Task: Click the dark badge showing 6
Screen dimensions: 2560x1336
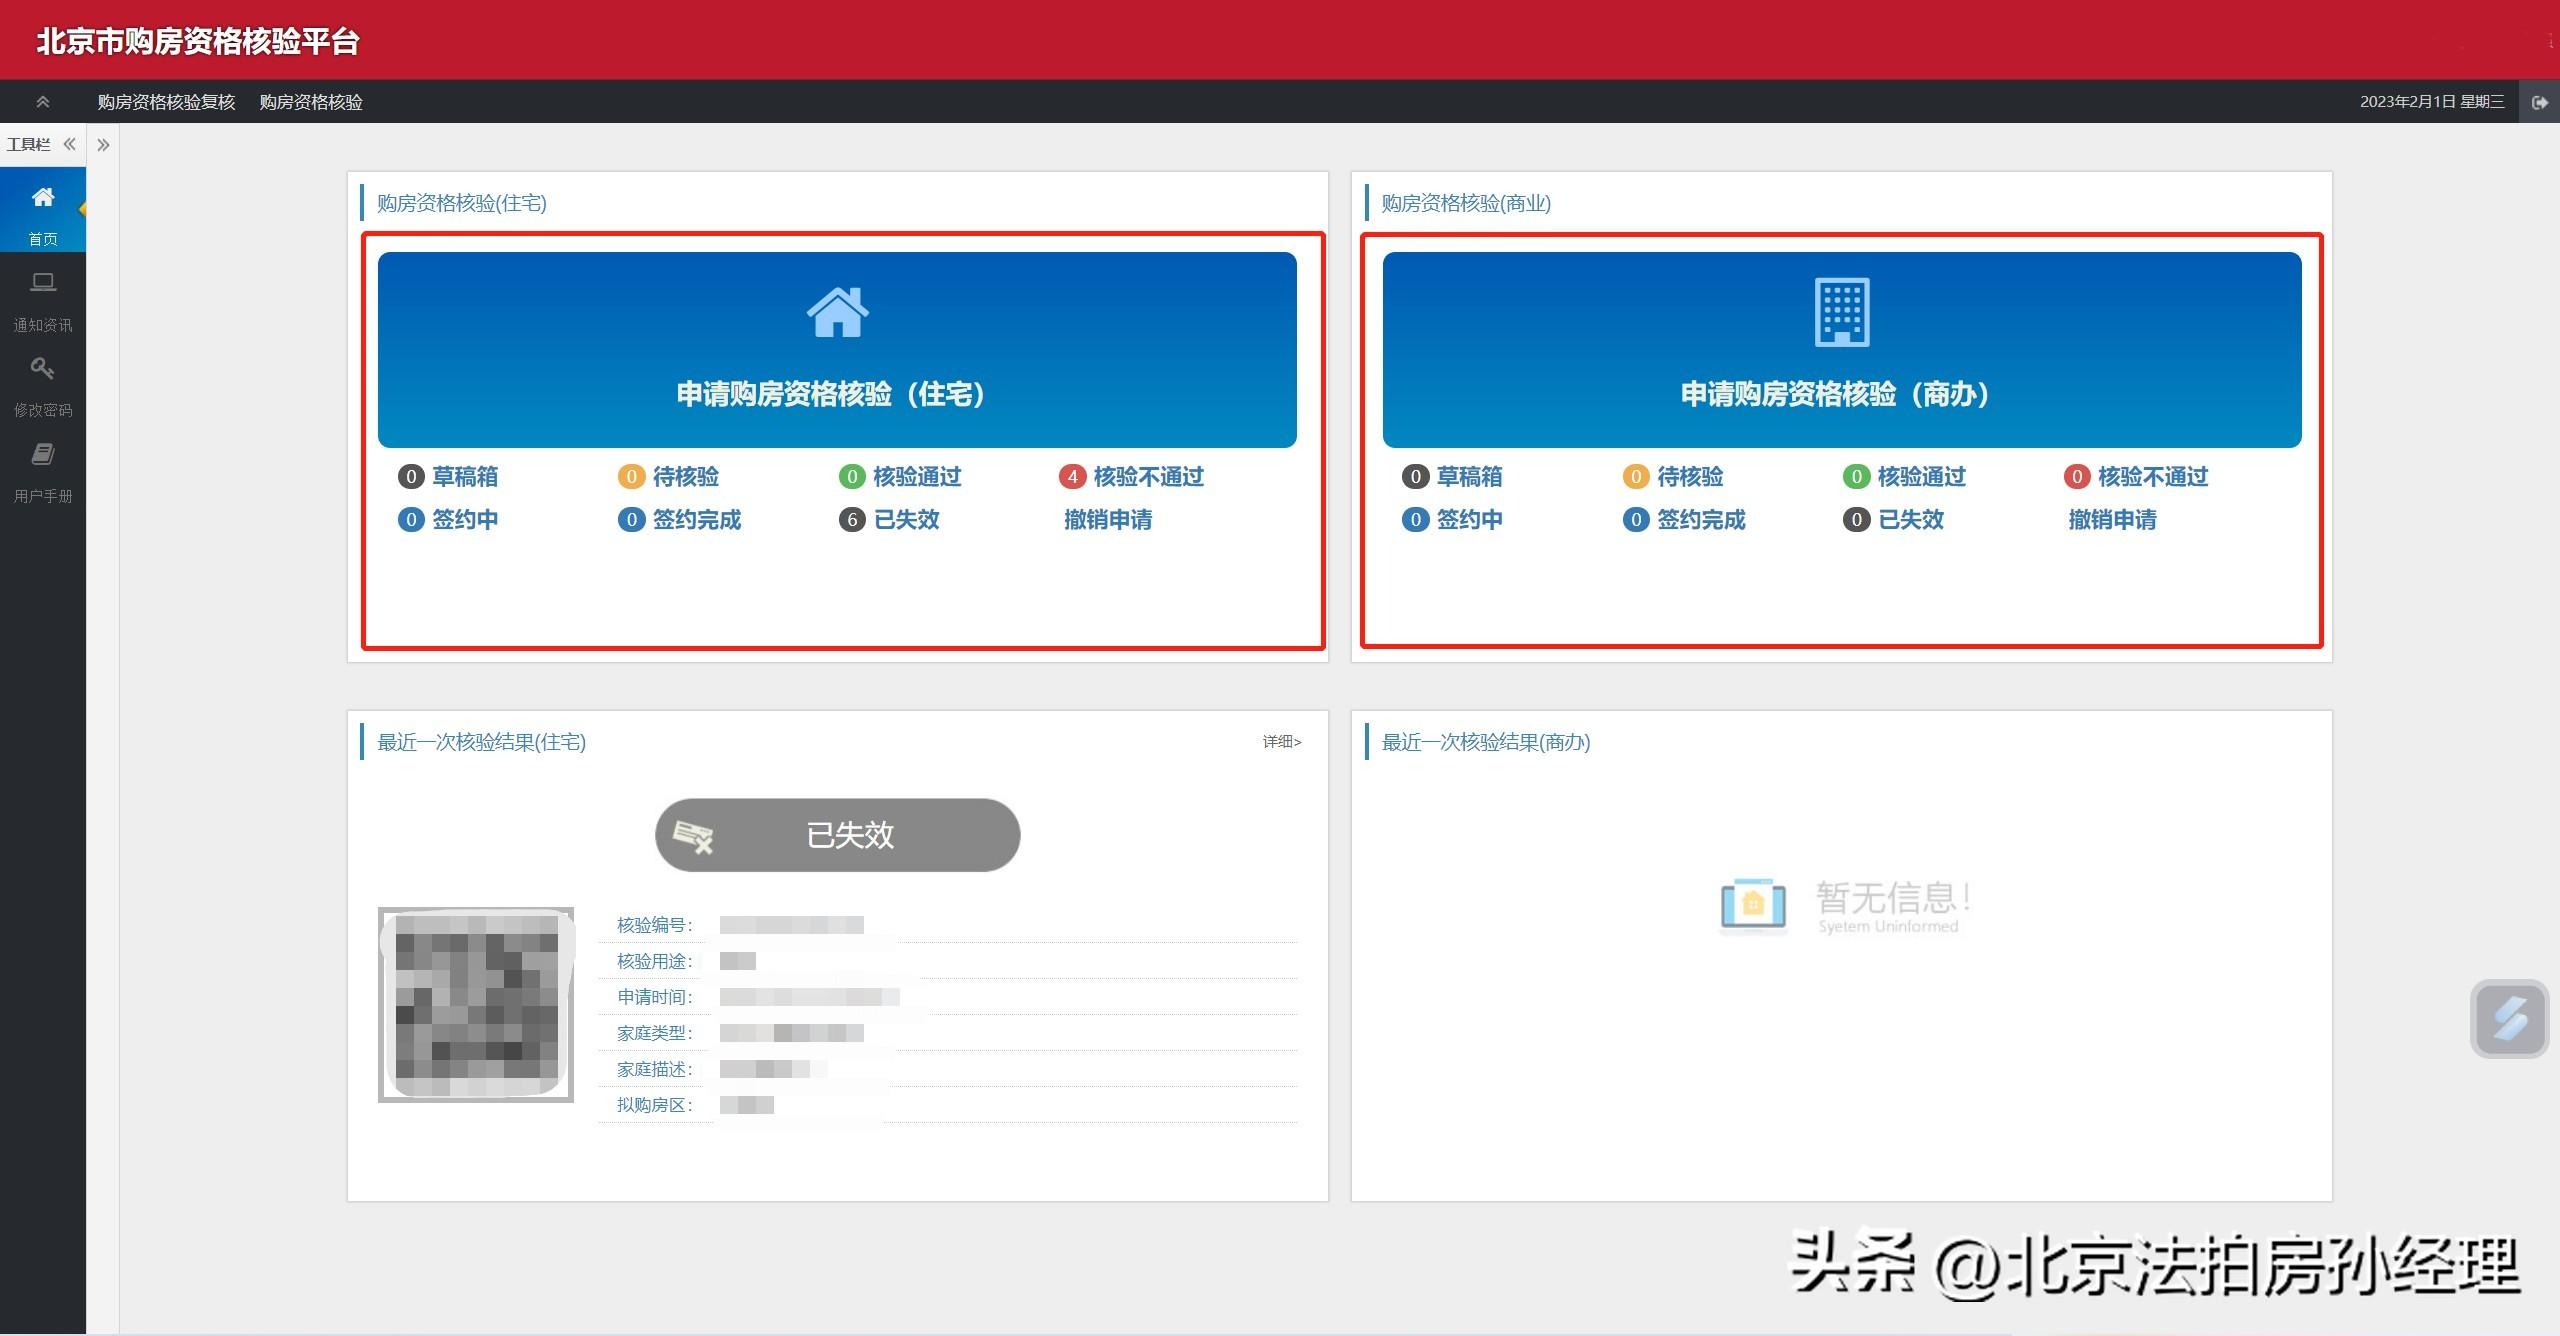Action: (x=852, y=520)
